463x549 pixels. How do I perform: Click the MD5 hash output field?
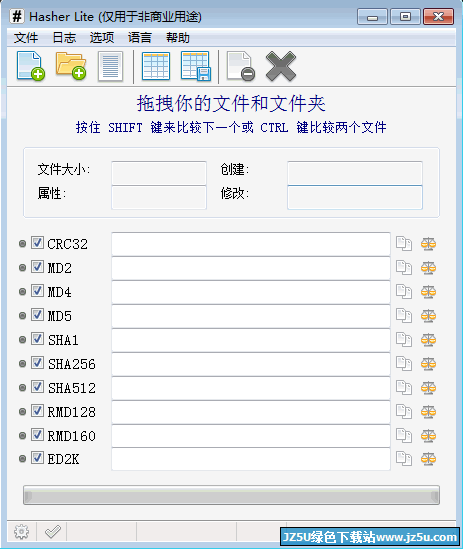(251, 316)
